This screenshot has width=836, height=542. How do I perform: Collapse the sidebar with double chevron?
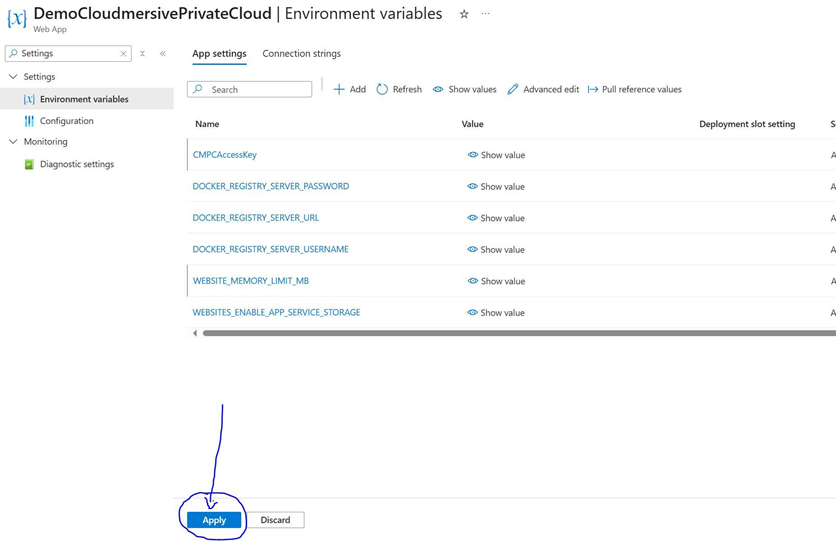click(163, 53)
